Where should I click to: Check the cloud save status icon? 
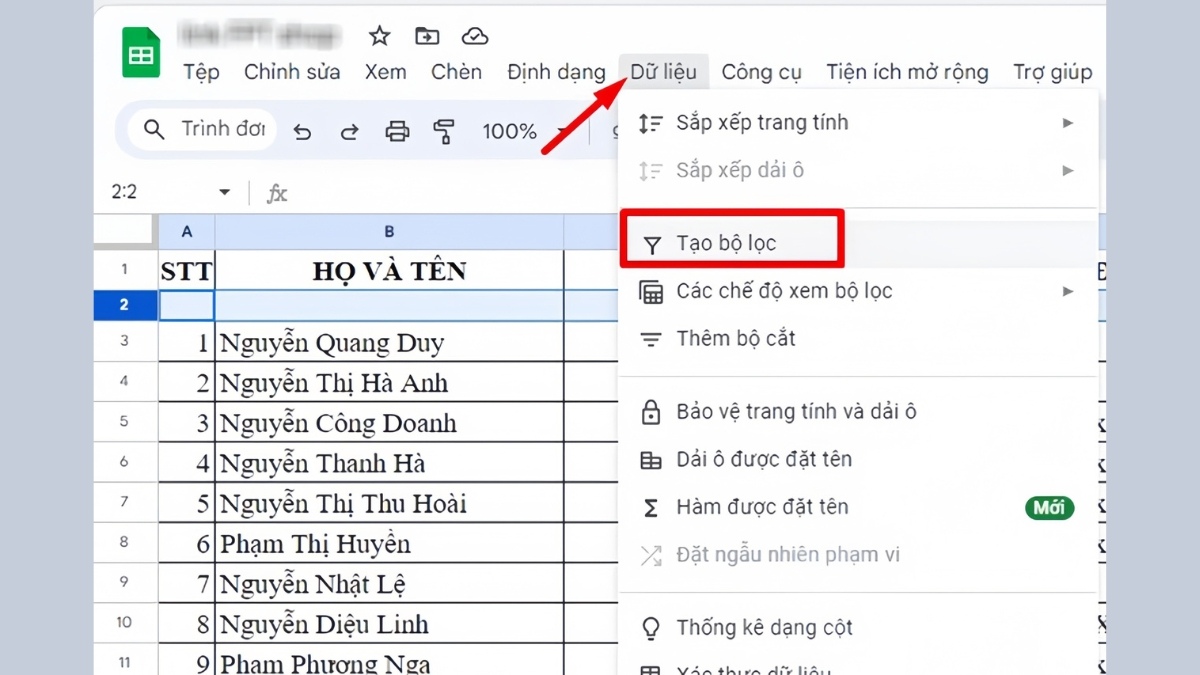tap(474, 37)
